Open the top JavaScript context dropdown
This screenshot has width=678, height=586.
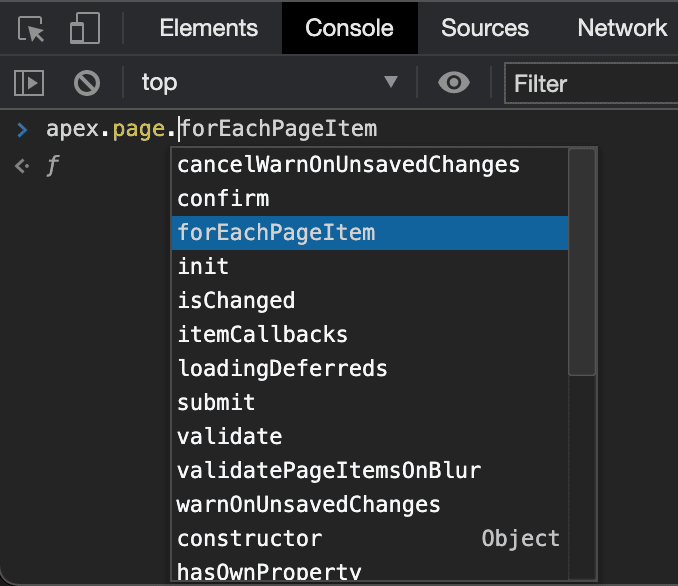[268, 83]
